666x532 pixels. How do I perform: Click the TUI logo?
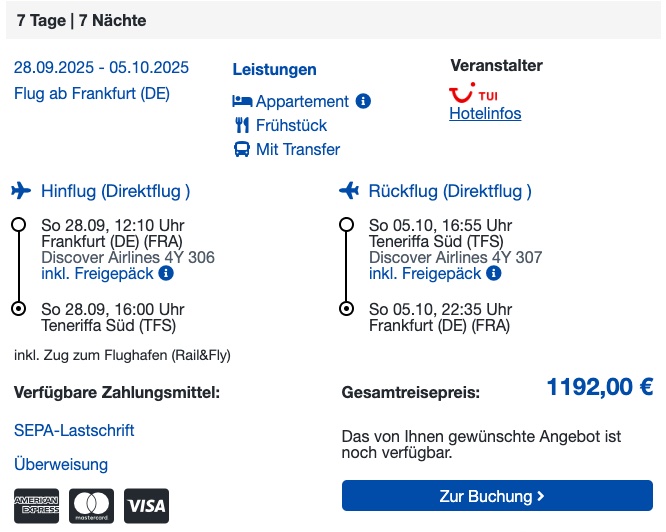(473, 93)
